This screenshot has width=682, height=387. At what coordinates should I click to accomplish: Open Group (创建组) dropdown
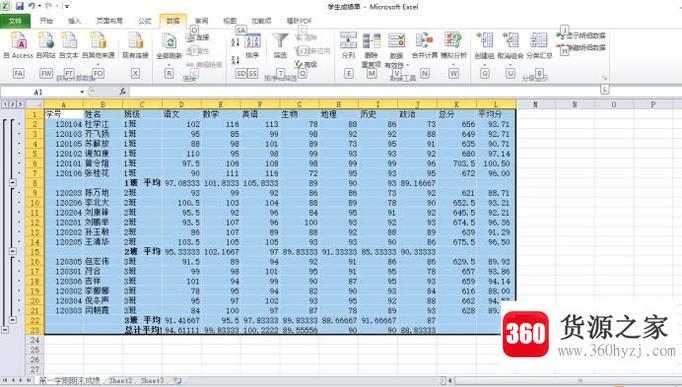tap(485, 65)
